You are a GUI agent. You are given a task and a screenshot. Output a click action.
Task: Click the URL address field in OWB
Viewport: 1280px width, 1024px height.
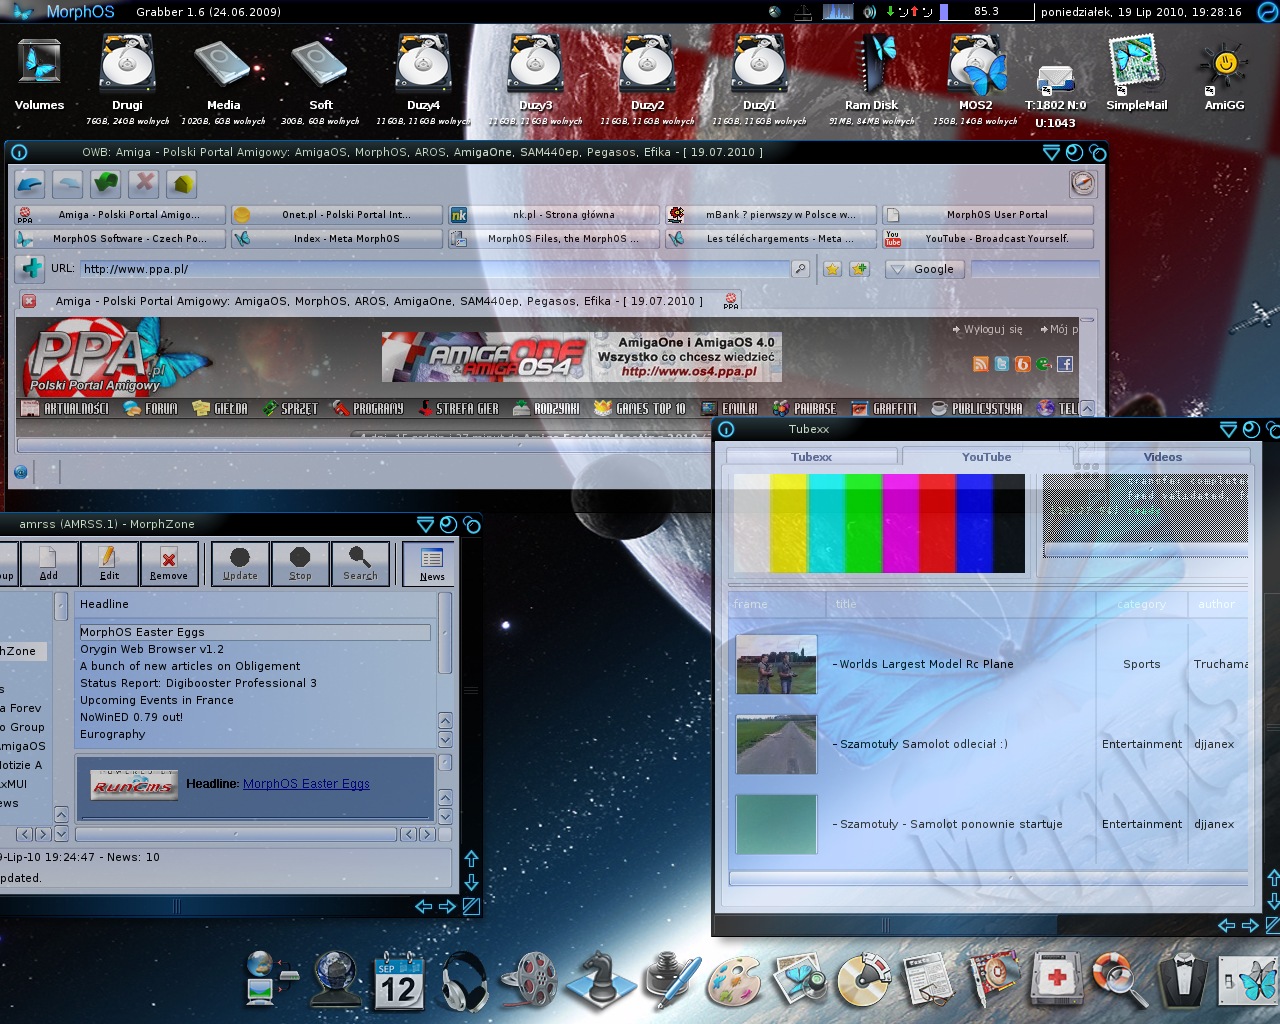(434, 269)
